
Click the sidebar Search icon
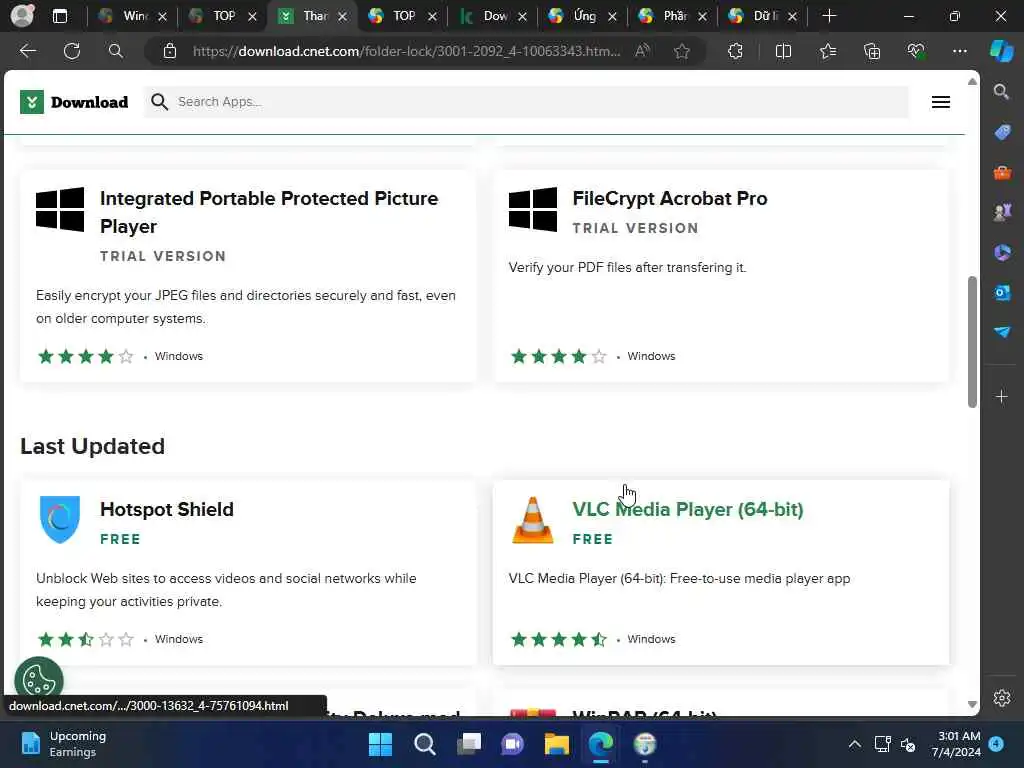coord(1001,91)
